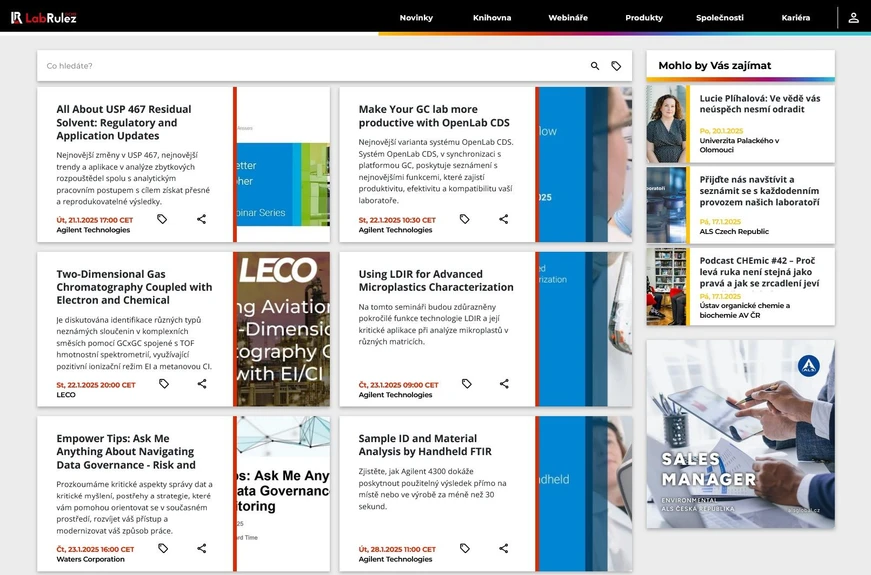Open the Sales Manager ALS advertisement
871x575 pixels.
[x=740, y=434]
